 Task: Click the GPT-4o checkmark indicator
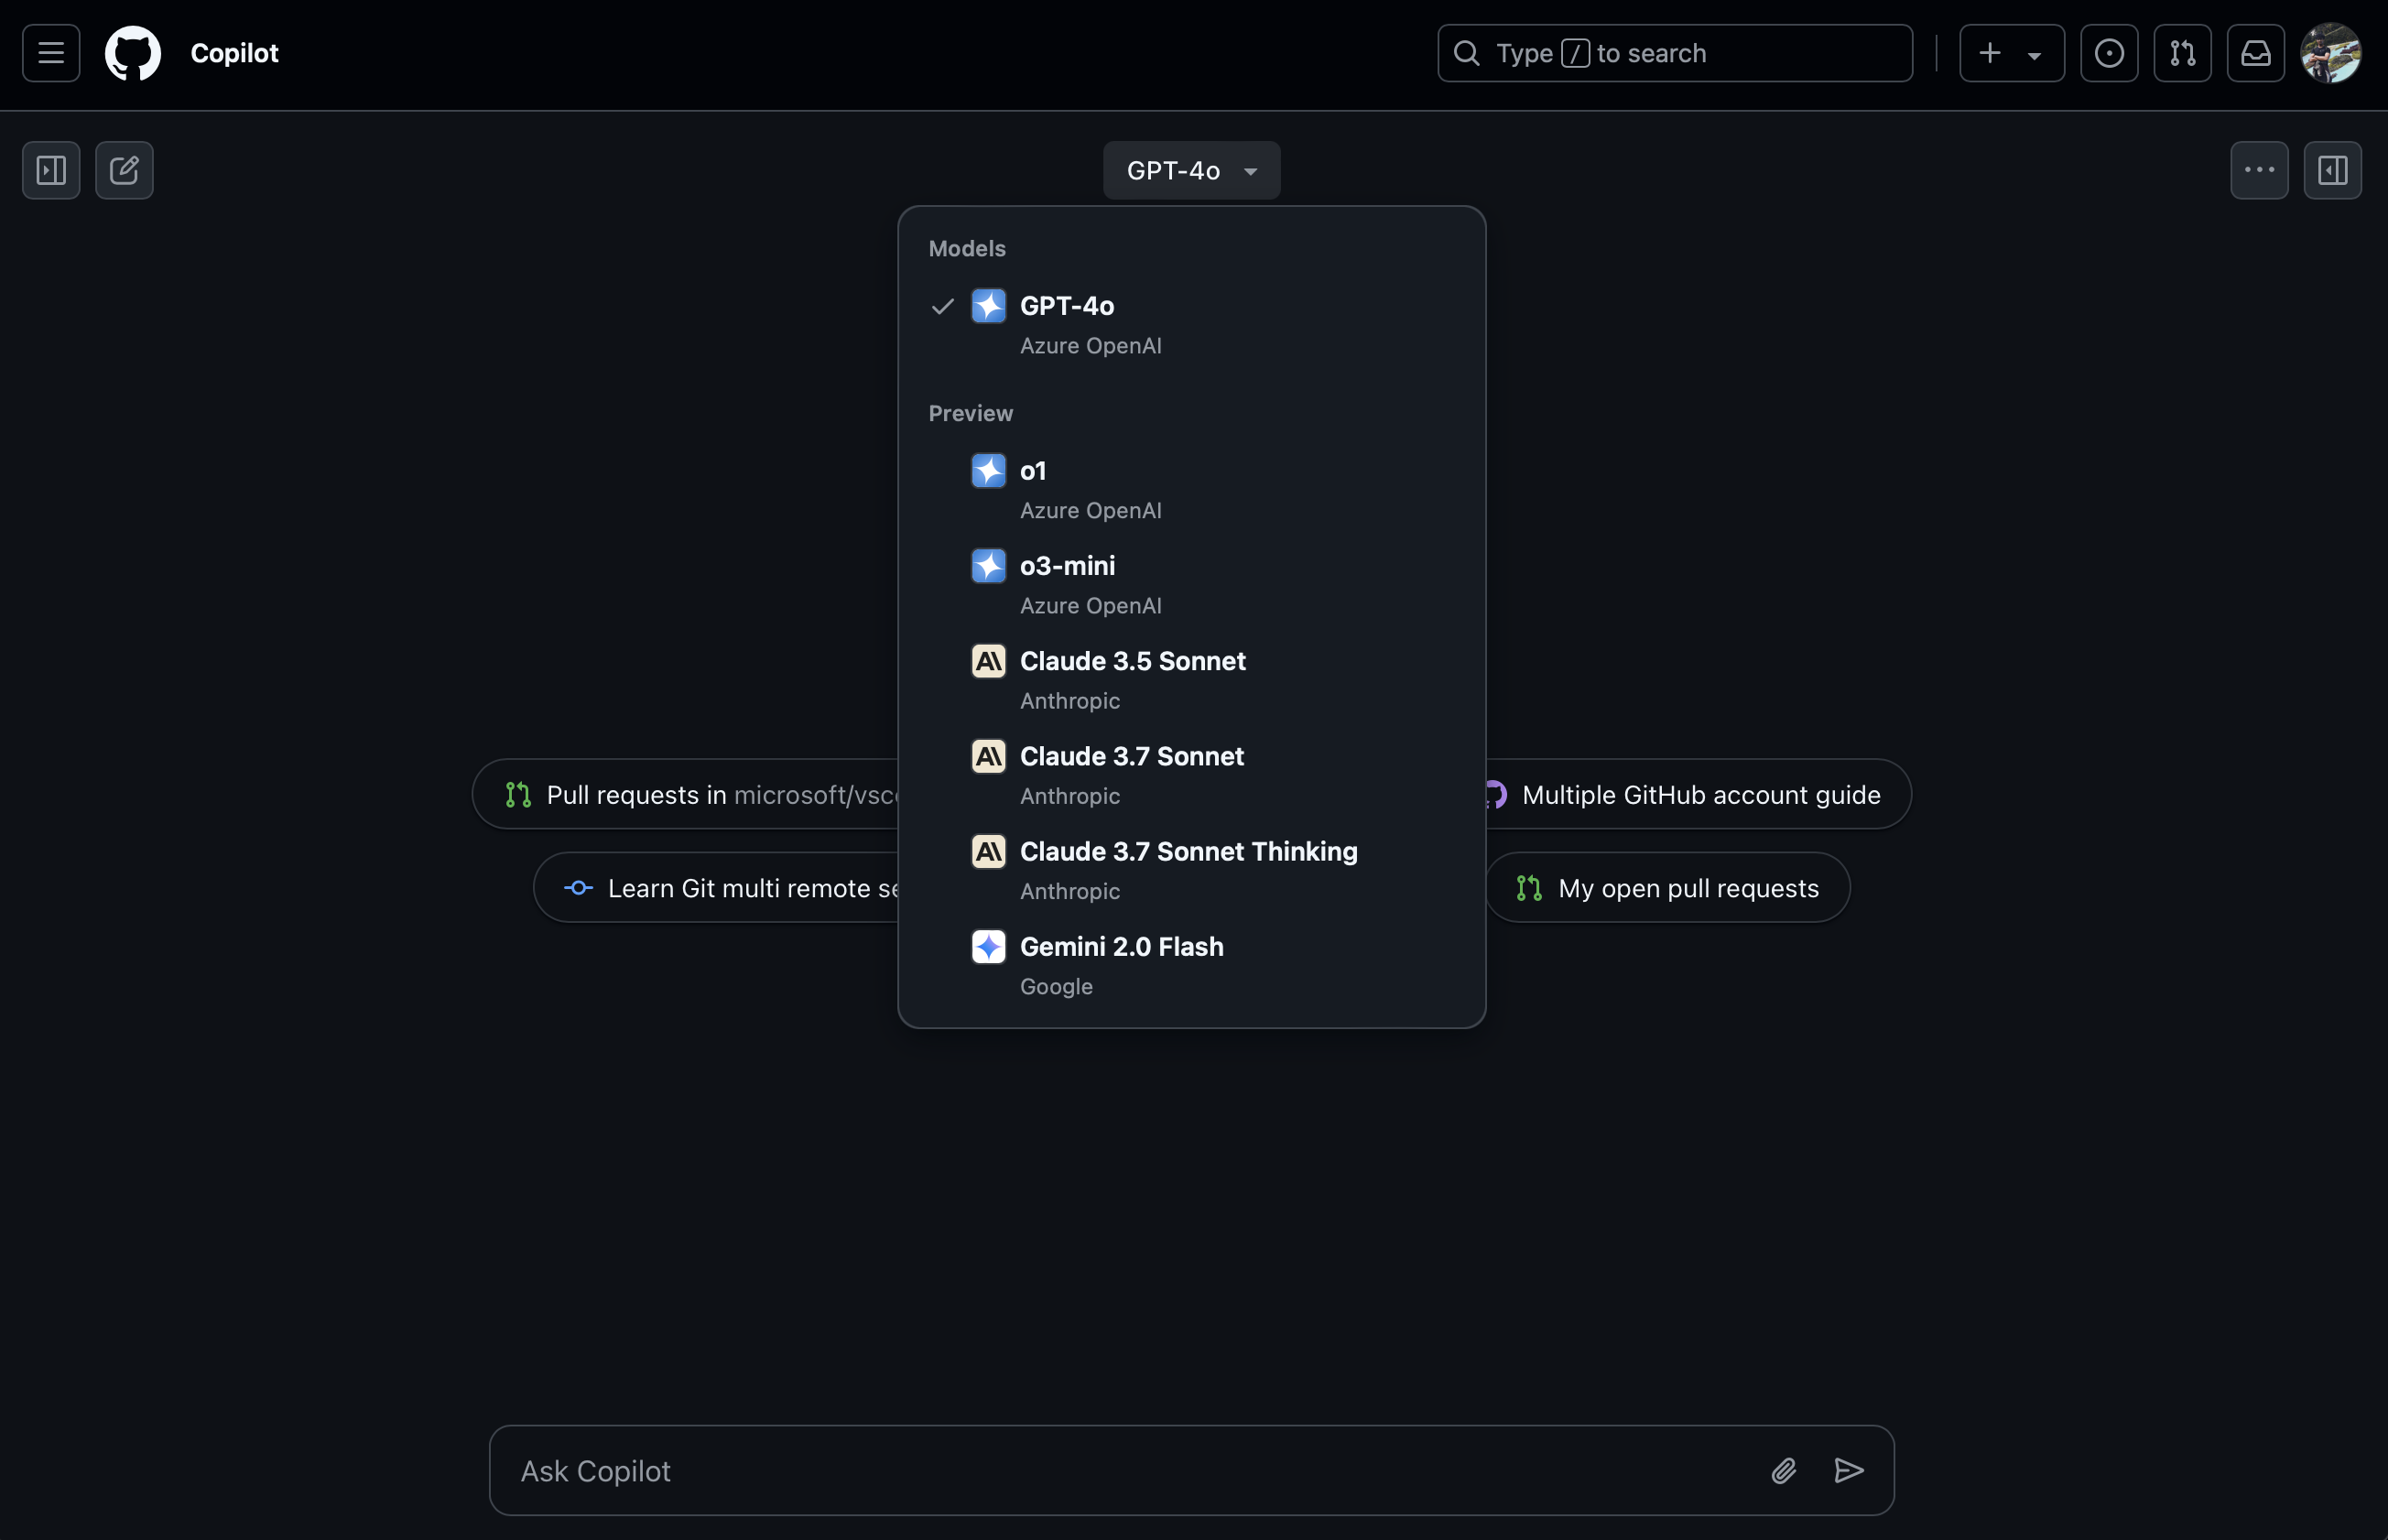click(x=942, y=306)
